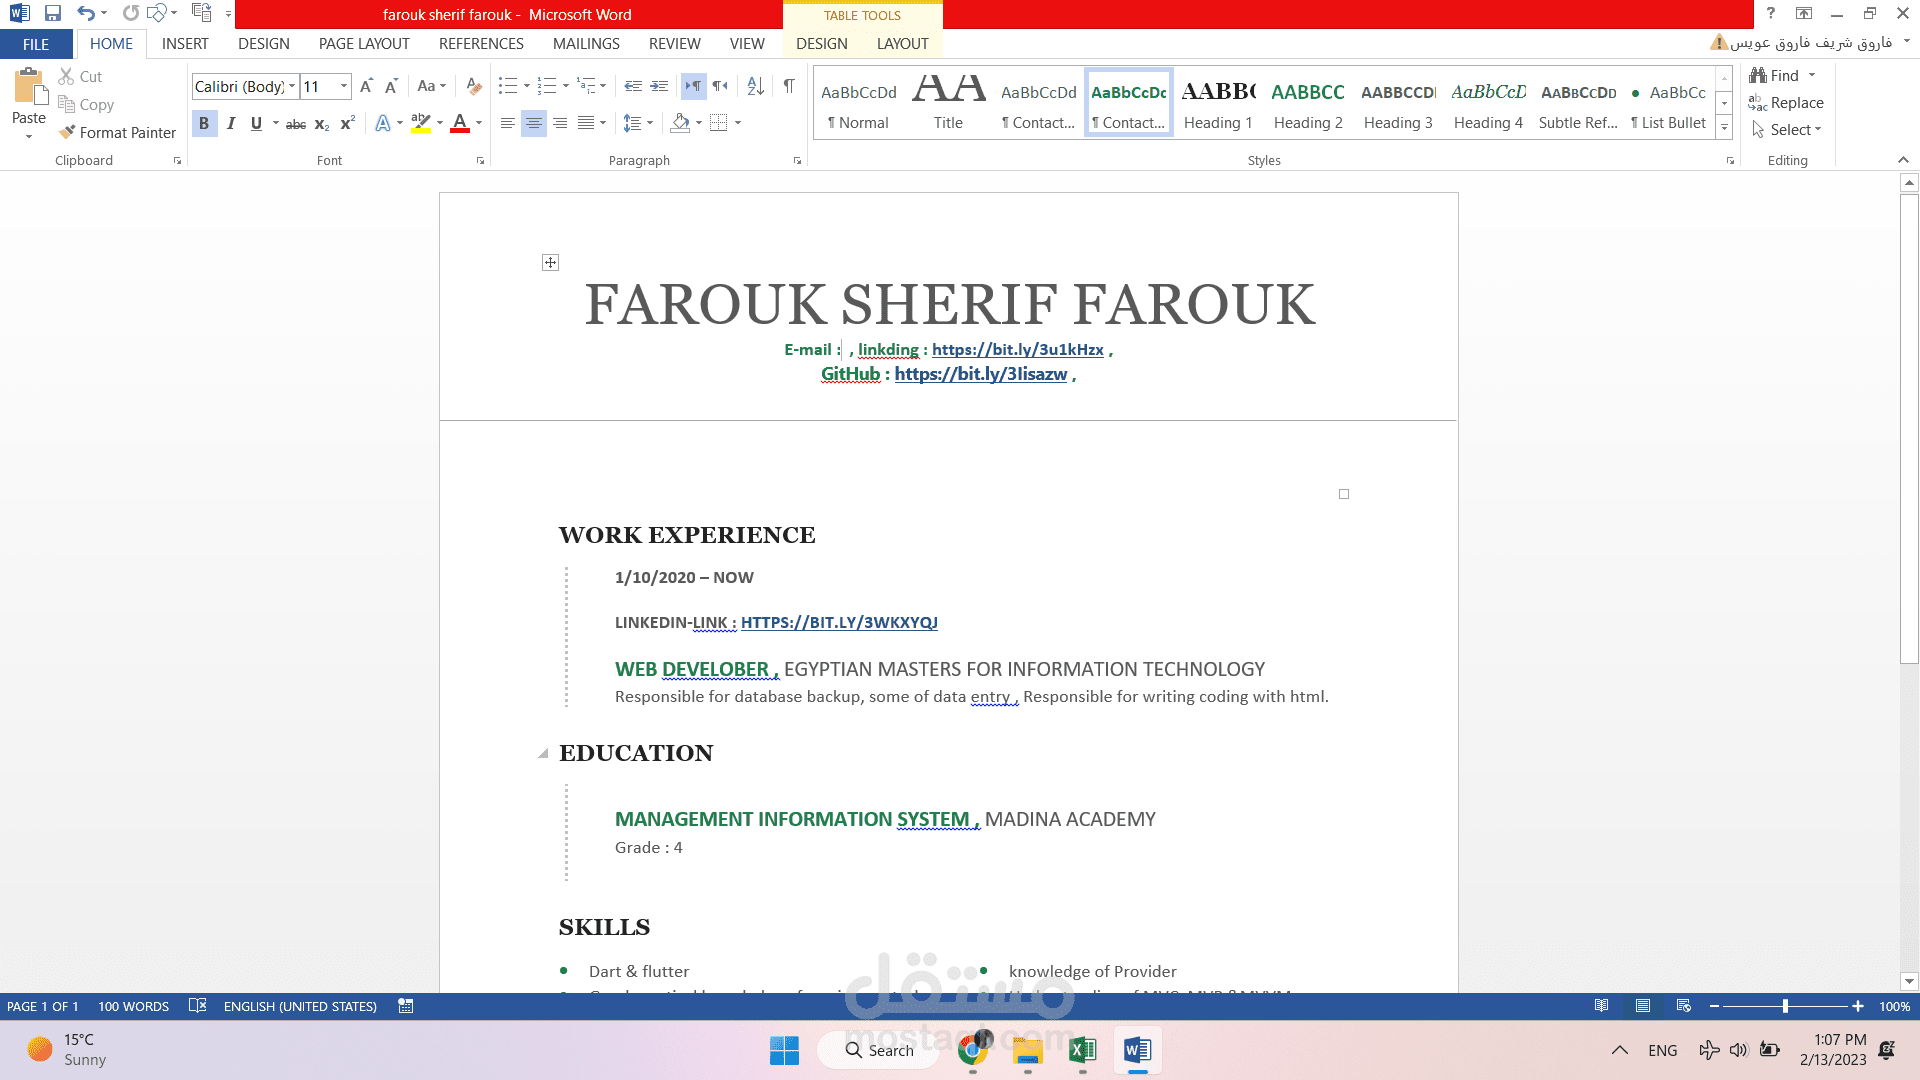This screenshot has height=1080, width=1920.
Task: Click the Grow Font icon
Action: tap(366, 86)
